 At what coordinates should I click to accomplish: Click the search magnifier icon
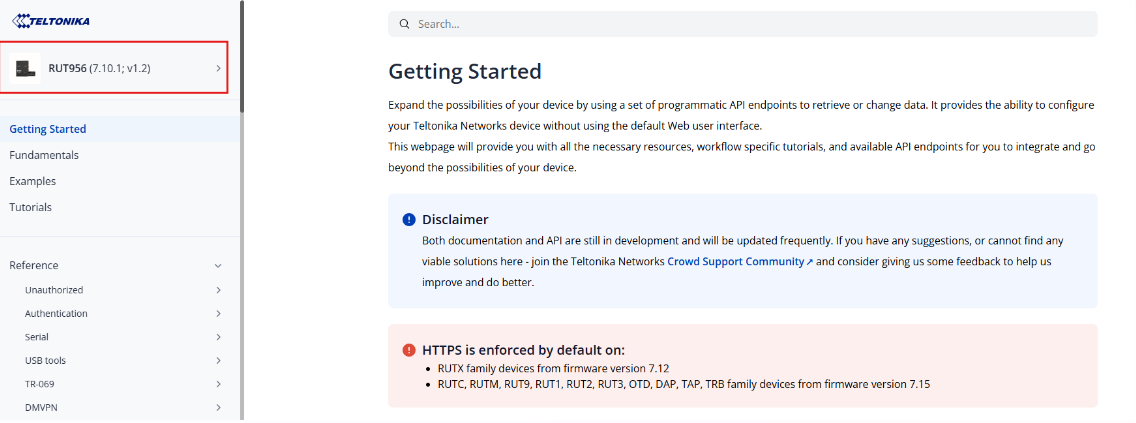404,24
